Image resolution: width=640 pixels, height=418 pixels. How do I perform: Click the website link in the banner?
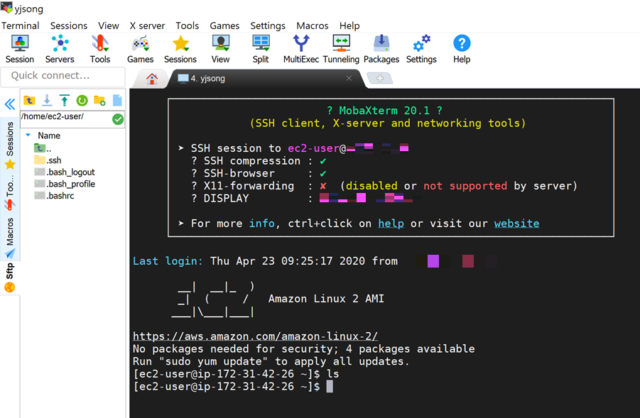(516, 224)
